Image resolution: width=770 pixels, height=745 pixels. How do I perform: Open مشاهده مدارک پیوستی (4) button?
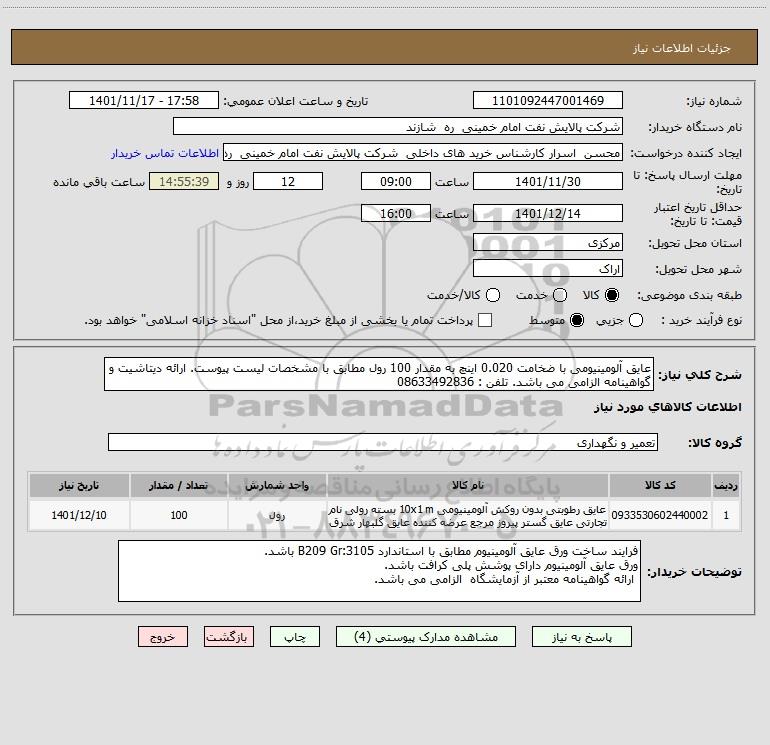(426, 637)
